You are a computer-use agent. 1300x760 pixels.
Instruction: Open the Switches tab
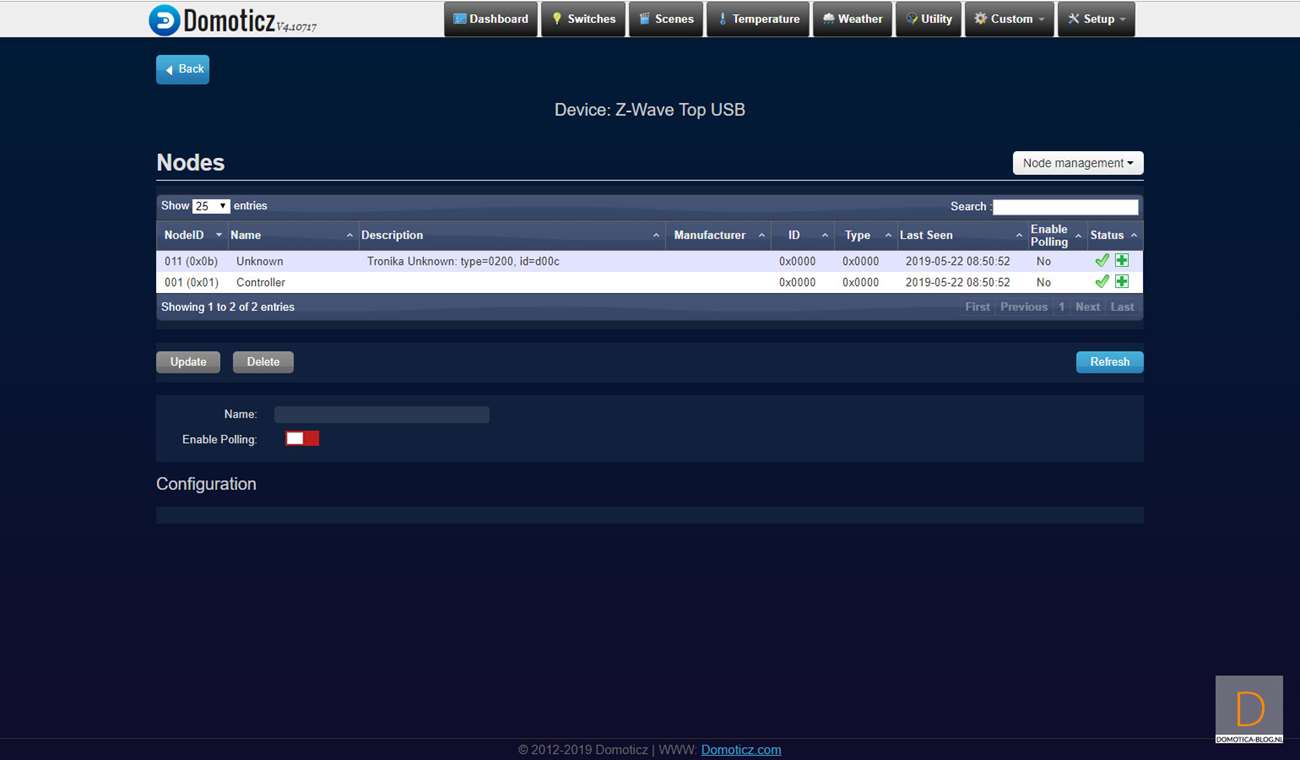coord(584,19)
